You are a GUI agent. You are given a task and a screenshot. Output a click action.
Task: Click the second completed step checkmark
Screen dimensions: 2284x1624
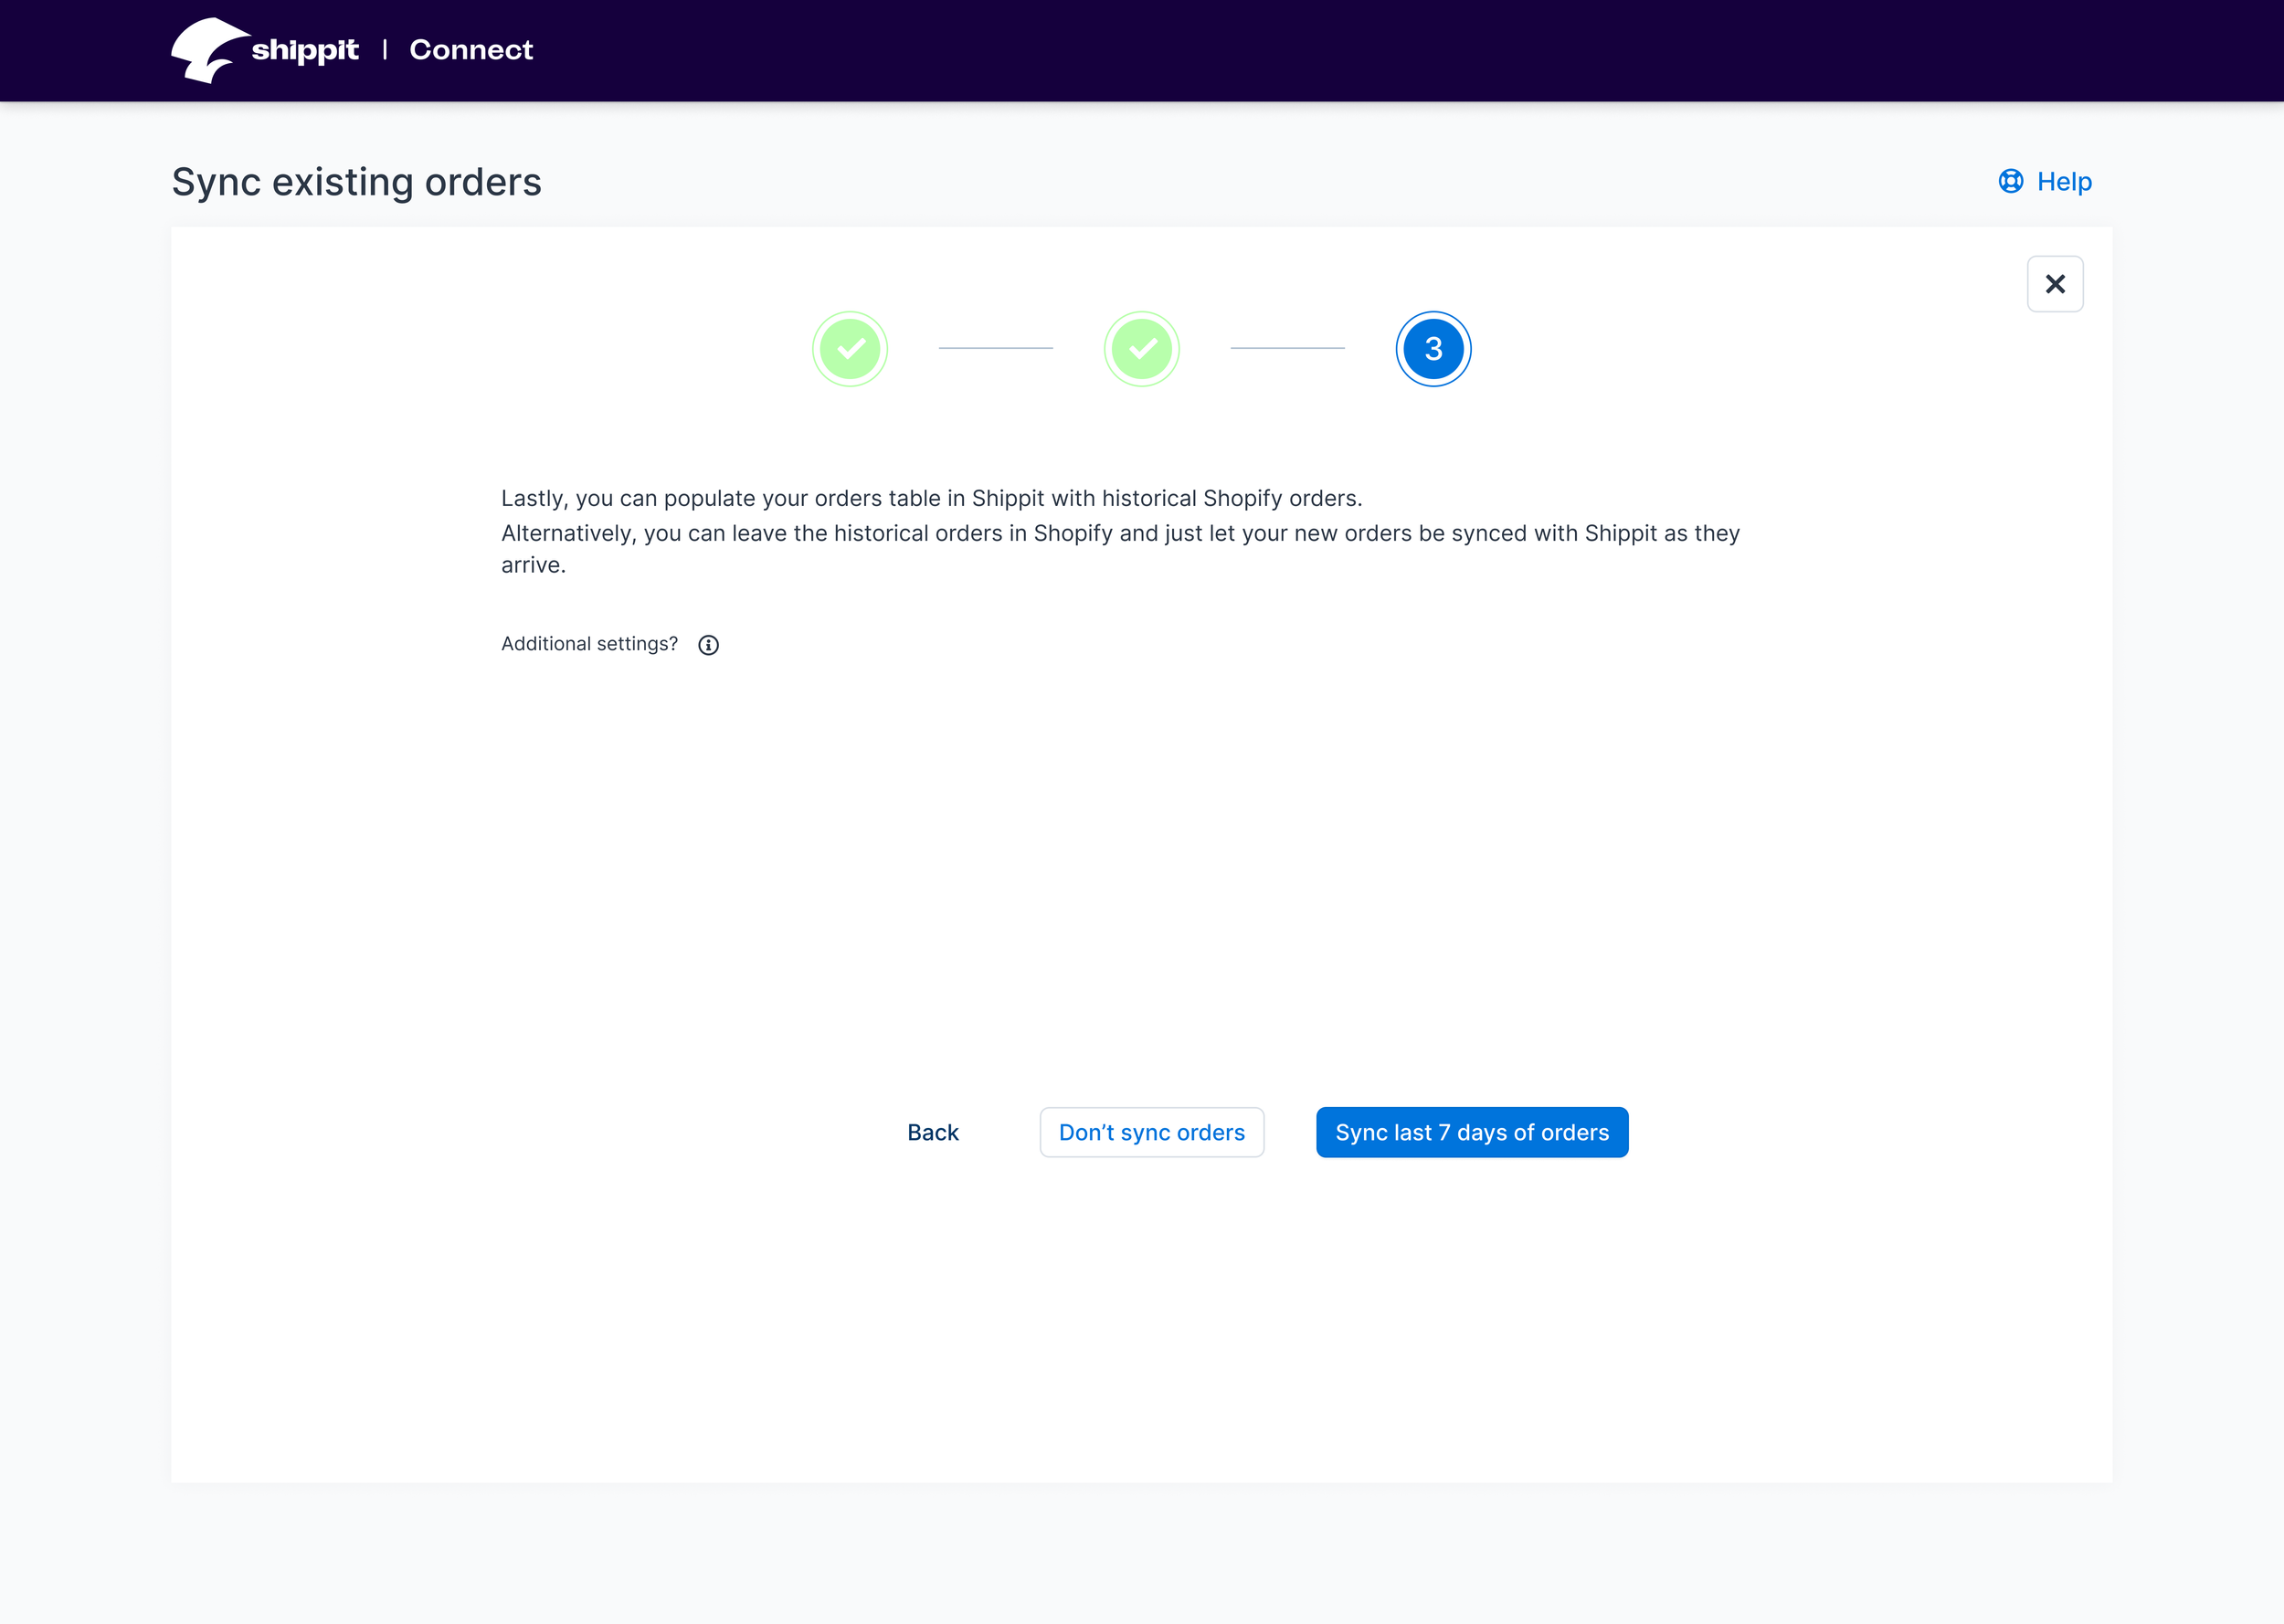point(1141,349)
